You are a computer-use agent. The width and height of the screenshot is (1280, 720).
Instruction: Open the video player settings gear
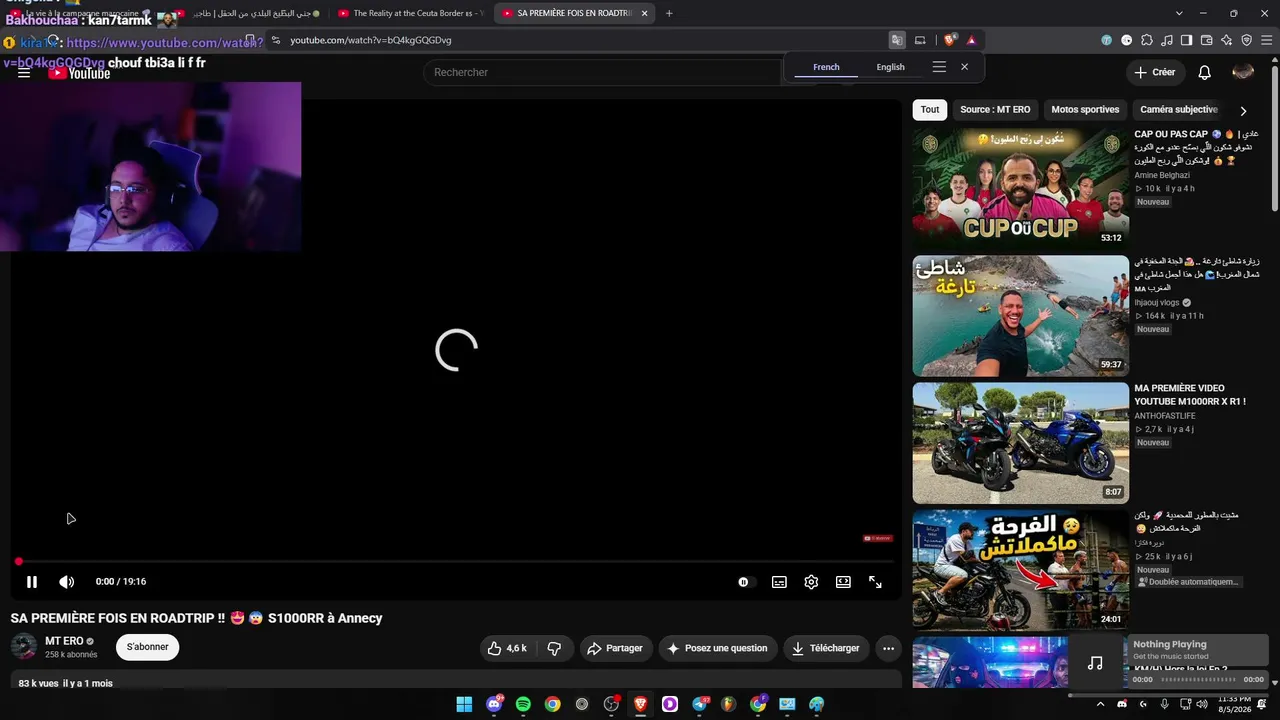pos(811,582)
